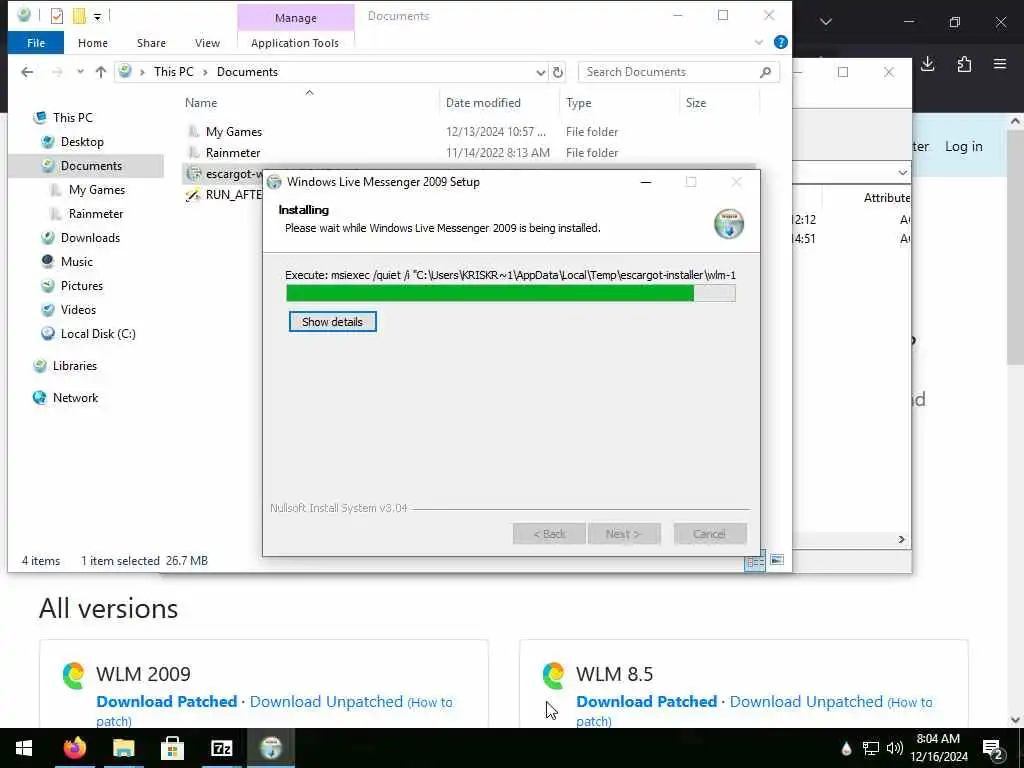1024x768 pixels.
Task: Select the RUN_AFTE file icon
Action: pyautogui.click(x=193, y=195)
